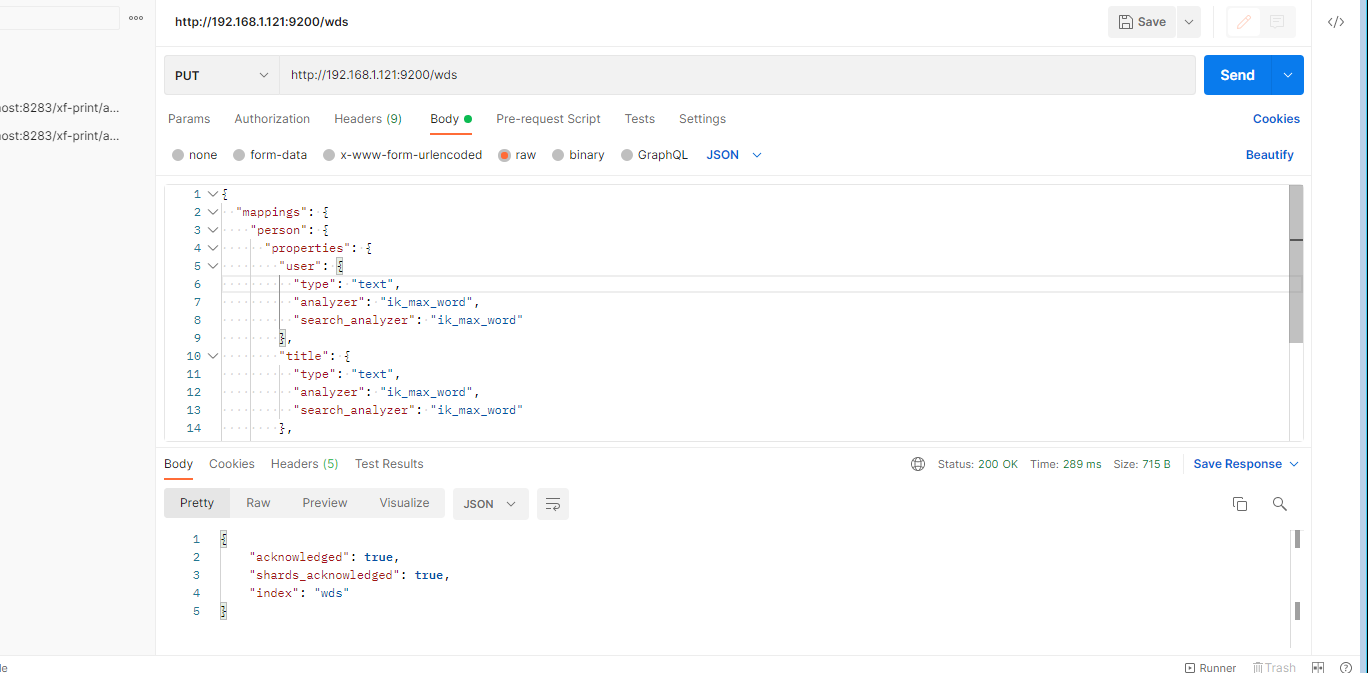Expand the Save options arrow

pos(1188,22)
